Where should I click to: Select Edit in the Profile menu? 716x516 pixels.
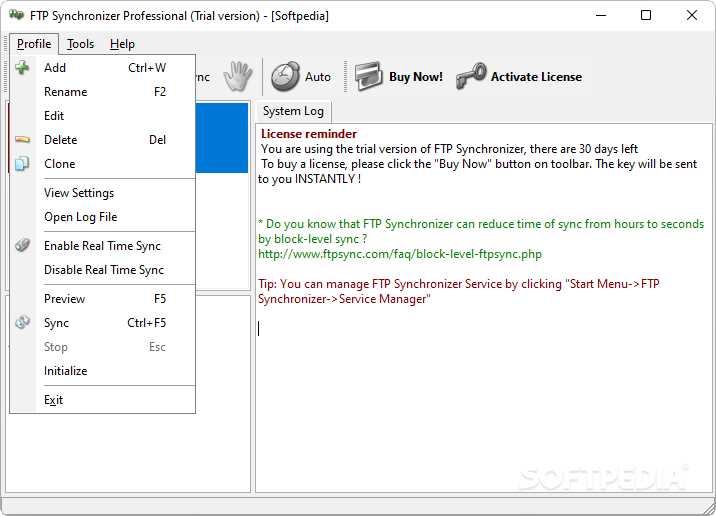pos(103,116)
